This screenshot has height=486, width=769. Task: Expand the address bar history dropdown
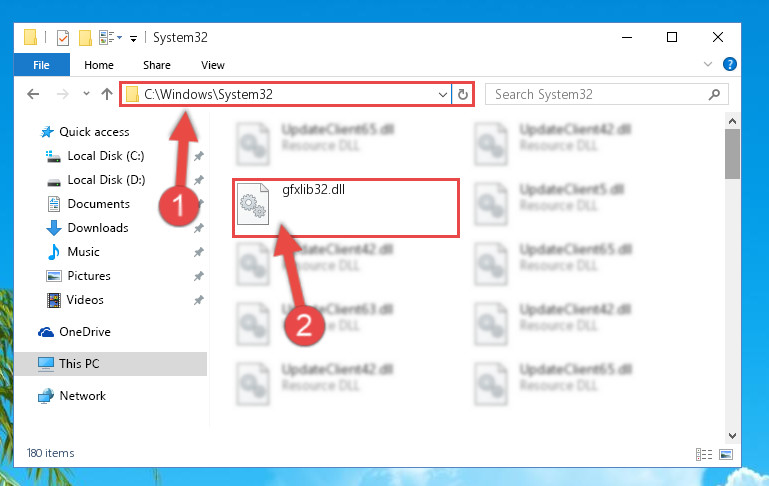point(442,94)
